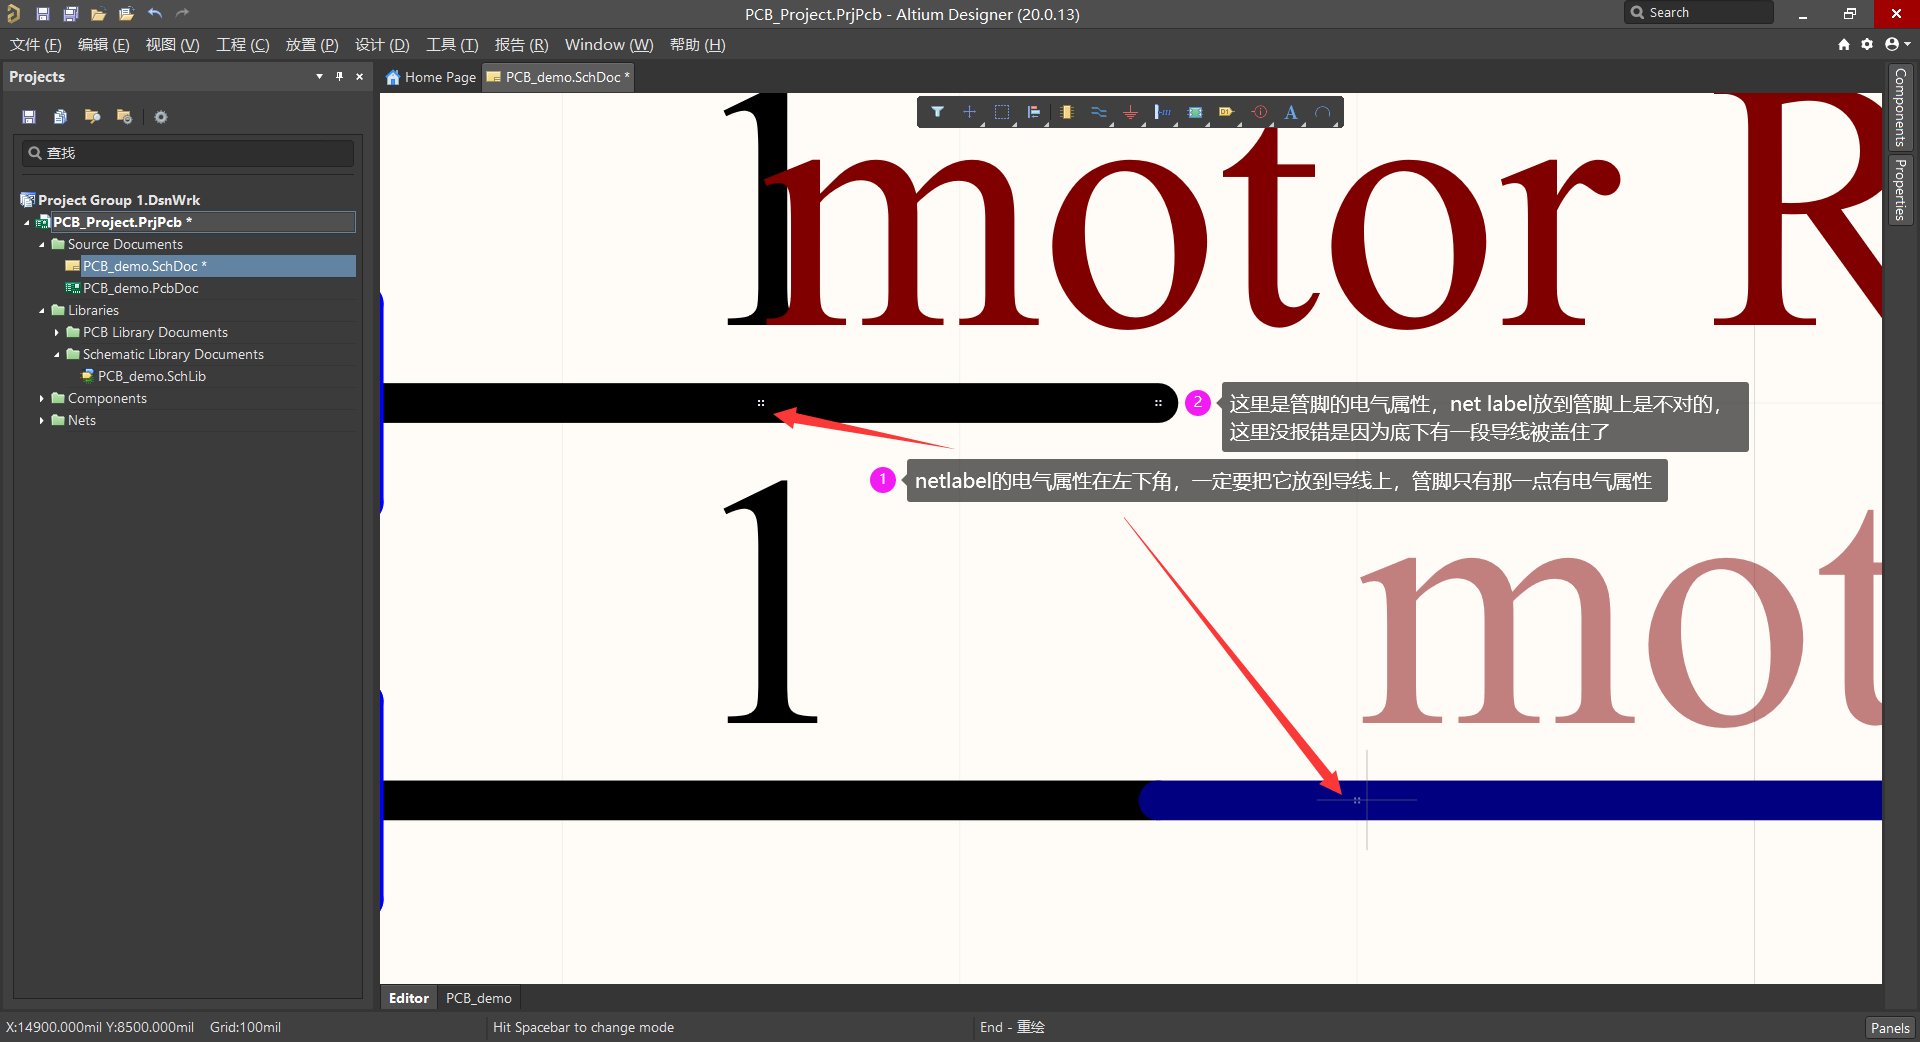
Task: Place a text string with the A icon
Action: (x=1290, y=112)
